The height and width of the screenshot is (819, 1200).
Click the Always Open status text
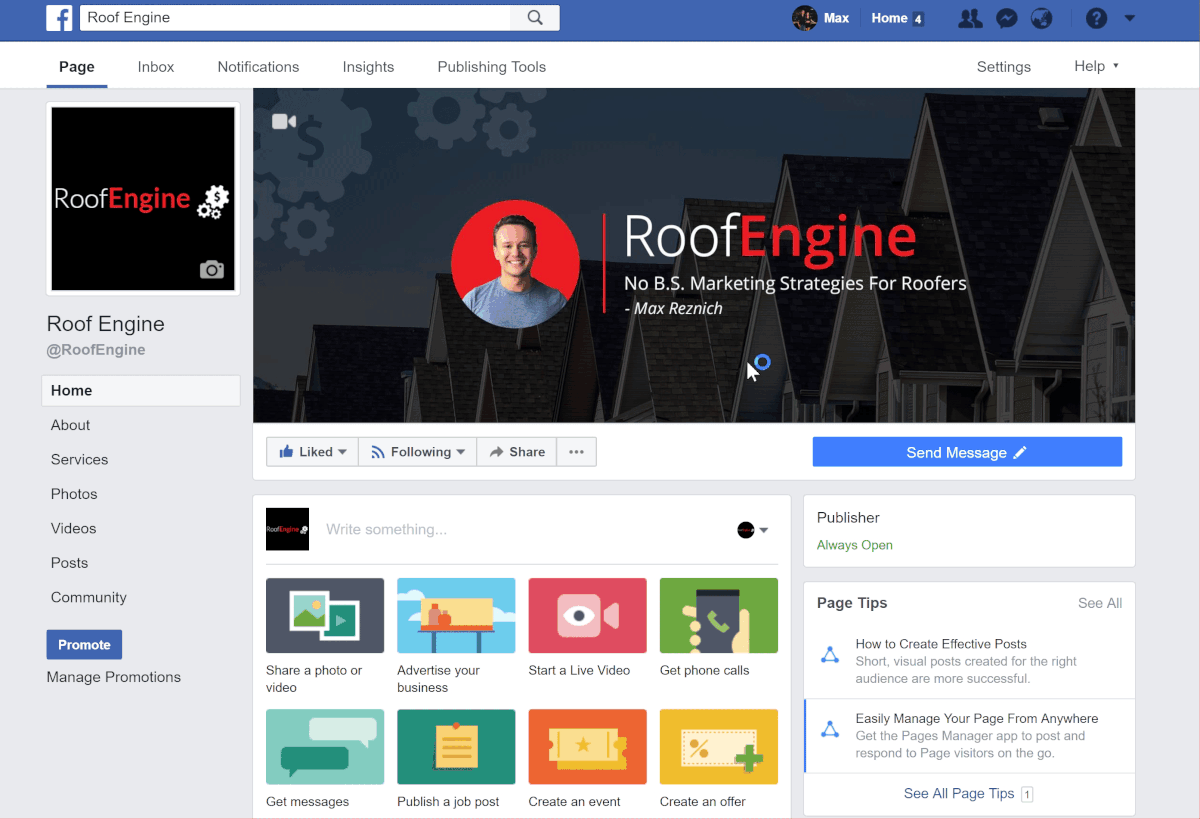(x=855, y=545)
